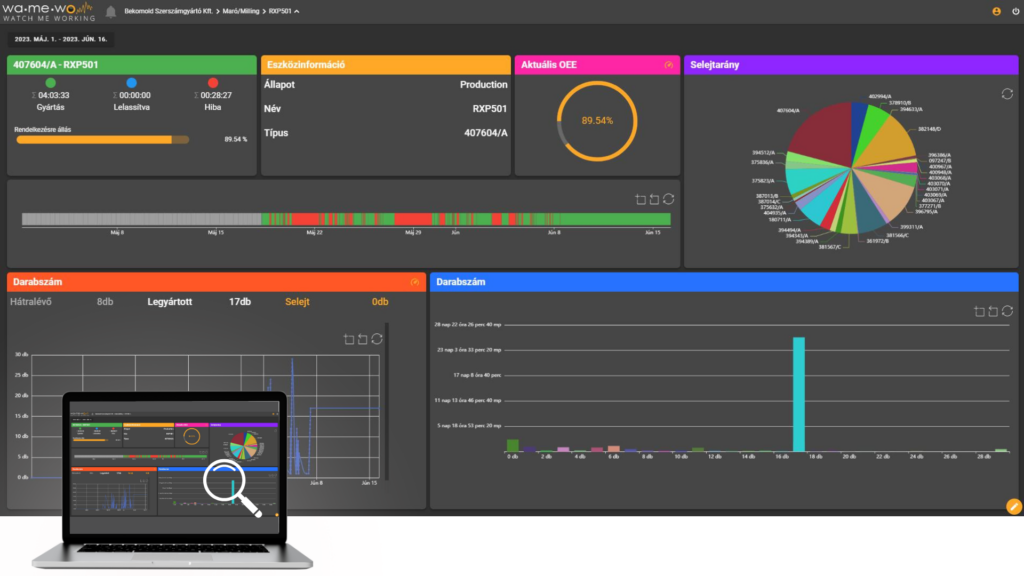Click the Legyártott label
Viewport: 1024px width, 576px height.
170,302
